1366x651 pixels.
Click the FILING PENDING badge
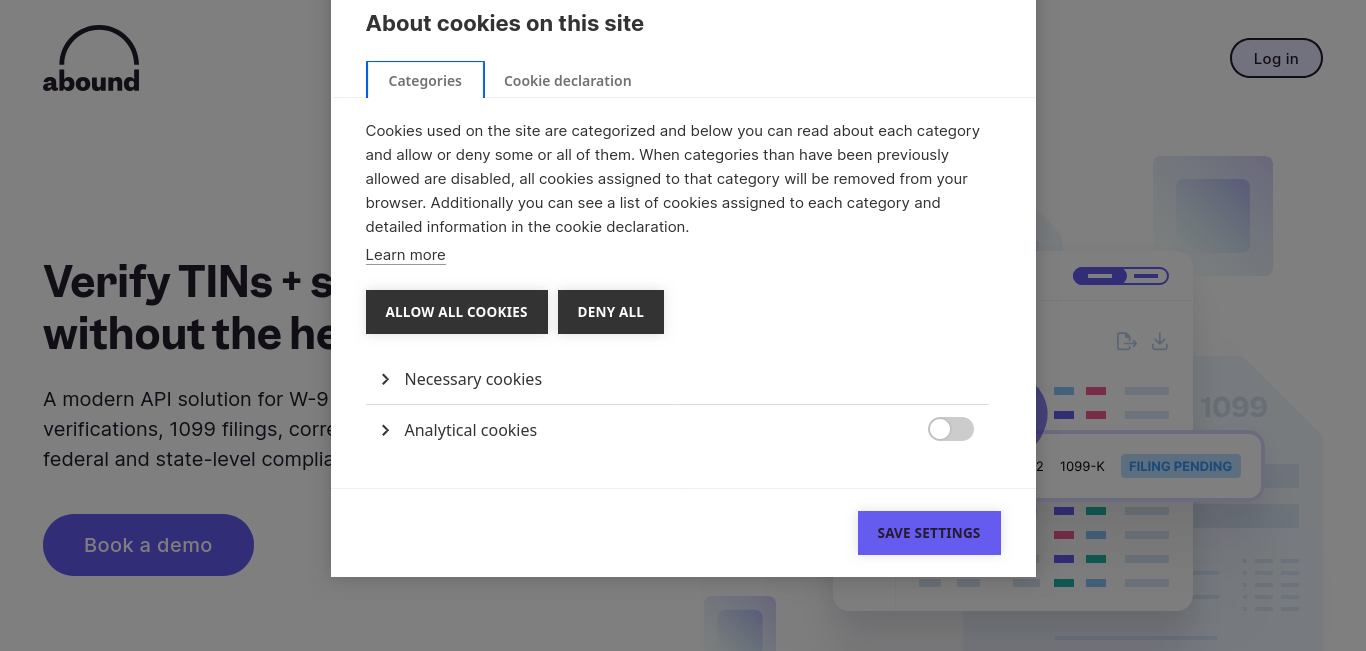coord(1181,466)
